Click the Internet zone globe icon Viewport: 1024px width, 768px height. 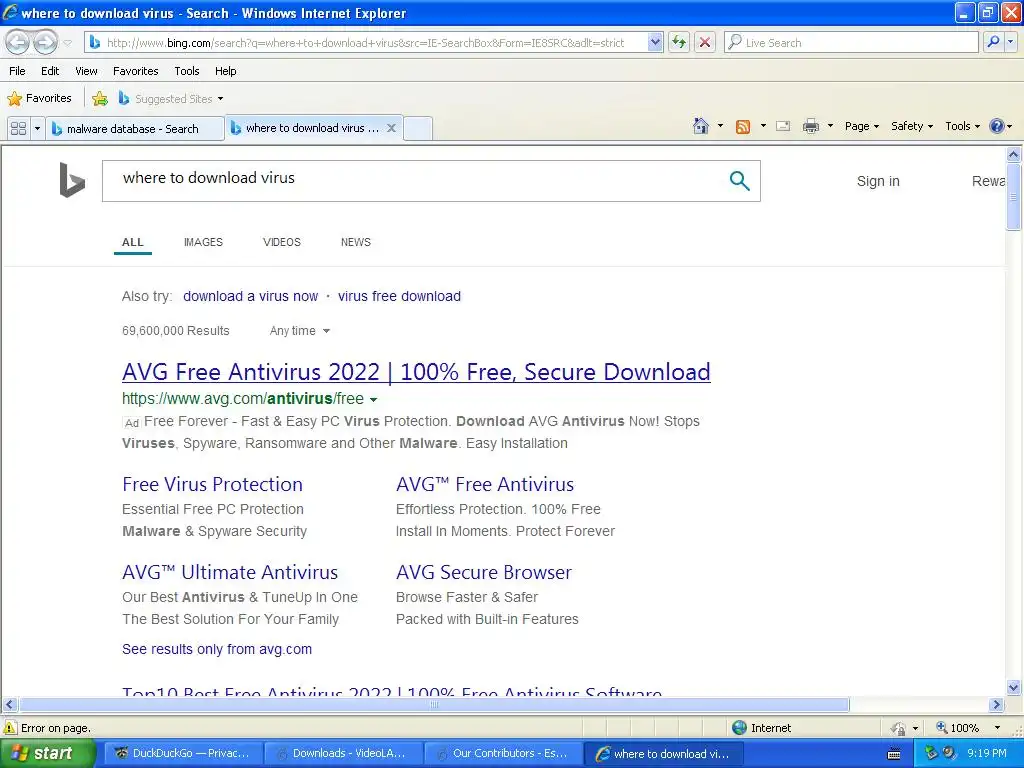coord(739,728)
